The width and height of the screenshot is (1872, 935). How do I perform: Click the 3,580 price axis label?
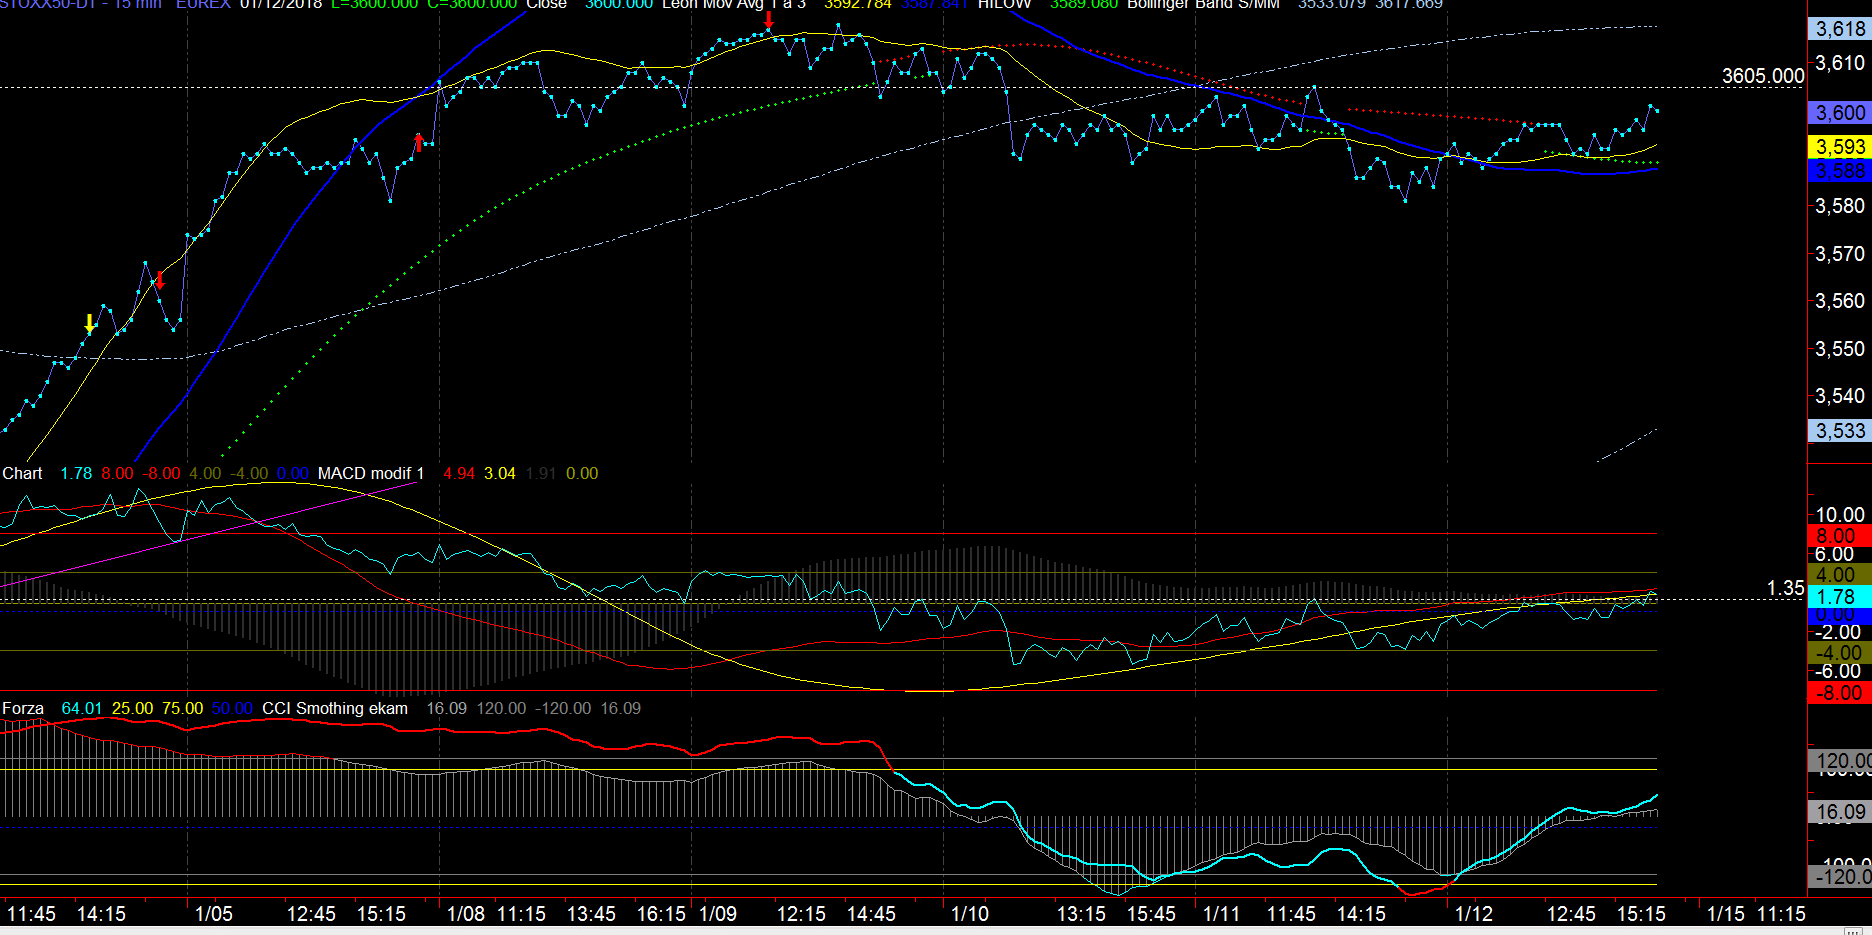pyautogui.click(x=1840, y=206)
